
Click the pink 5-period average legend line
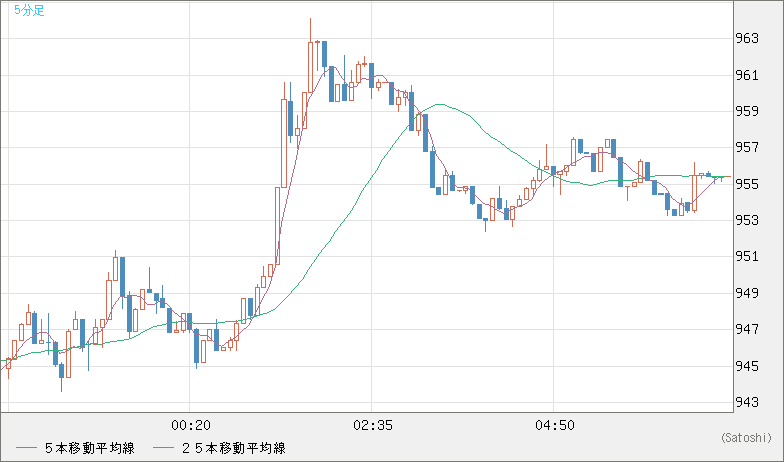point(26,448)
